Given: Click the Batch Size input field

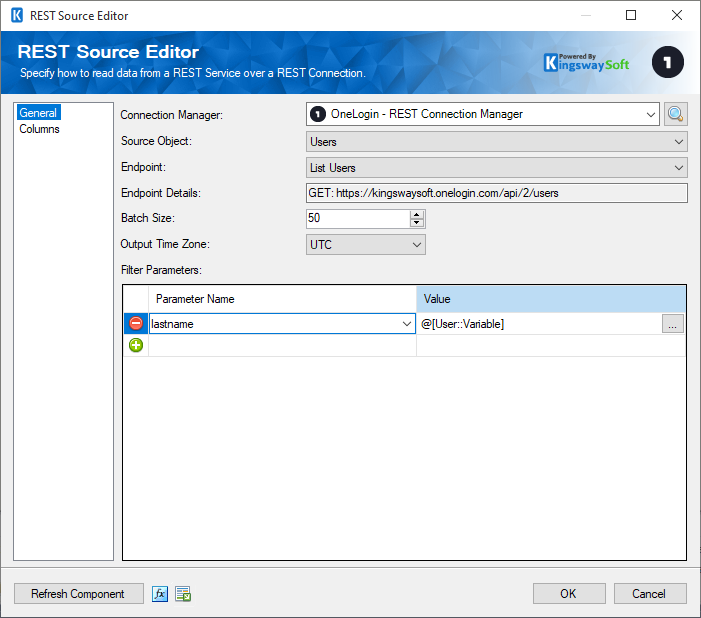Looking at the screenshot, I should (358, 219).
